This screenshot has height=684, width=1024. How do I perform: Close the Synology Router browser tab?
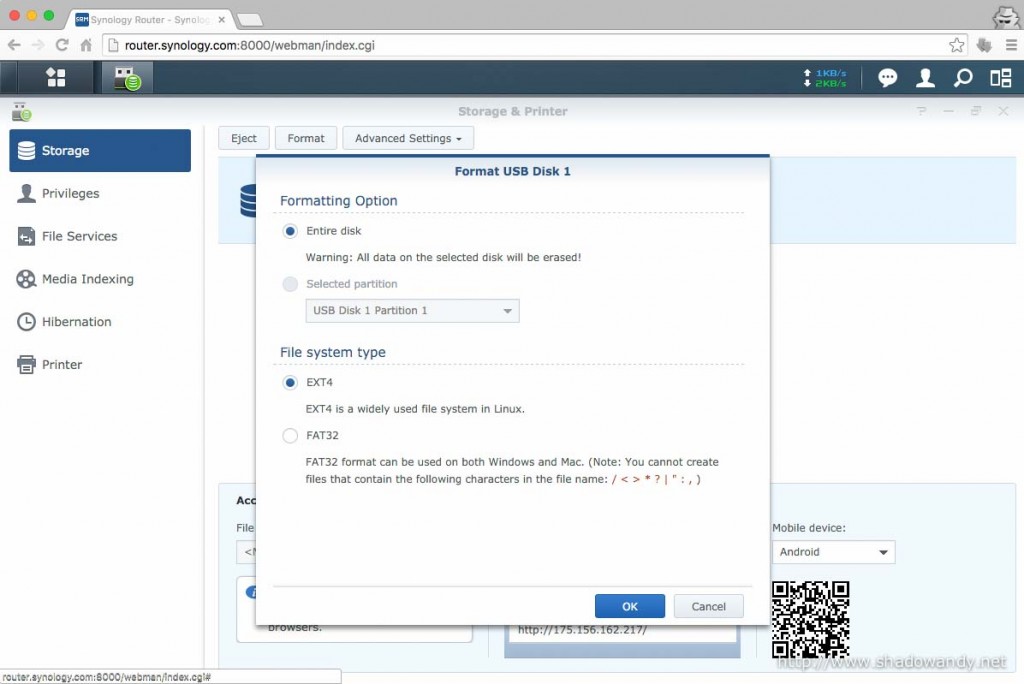click(221, 20)
